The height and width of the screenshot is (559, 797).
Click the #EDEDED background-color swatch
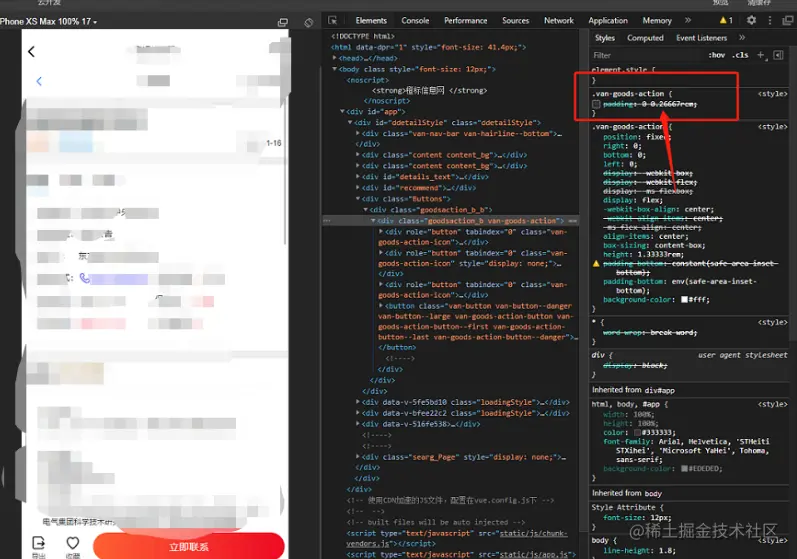click(684, 469)
